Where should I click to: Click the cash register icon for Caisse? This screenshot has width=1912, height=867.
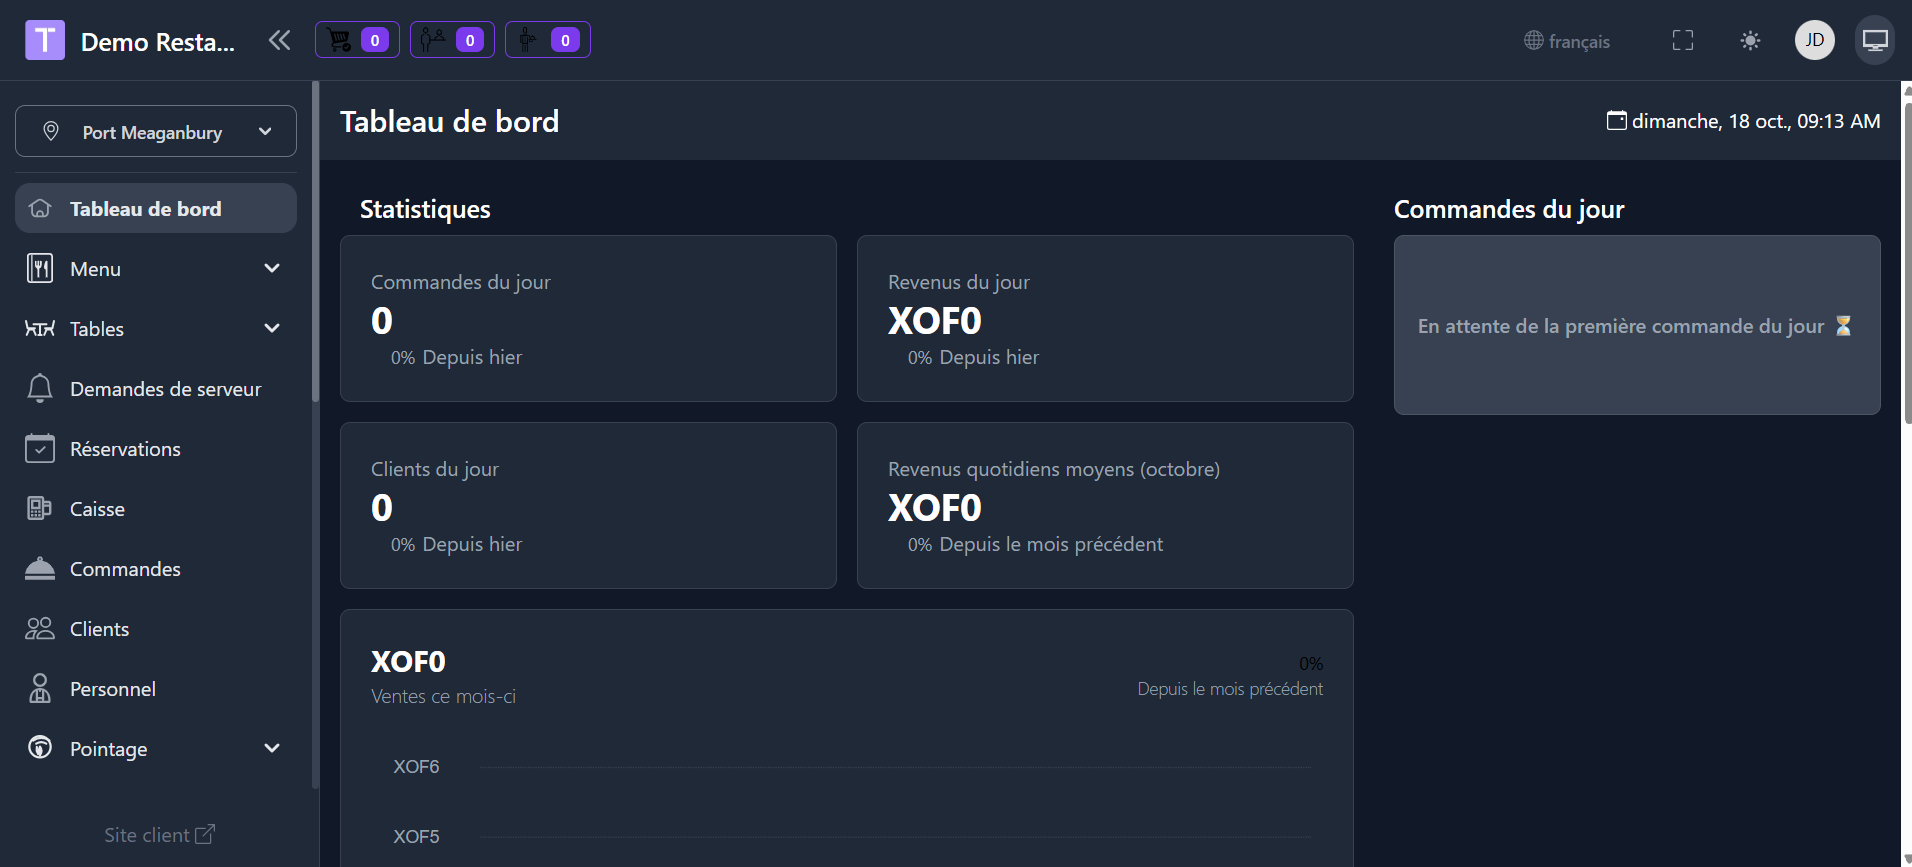click(40, 509)
